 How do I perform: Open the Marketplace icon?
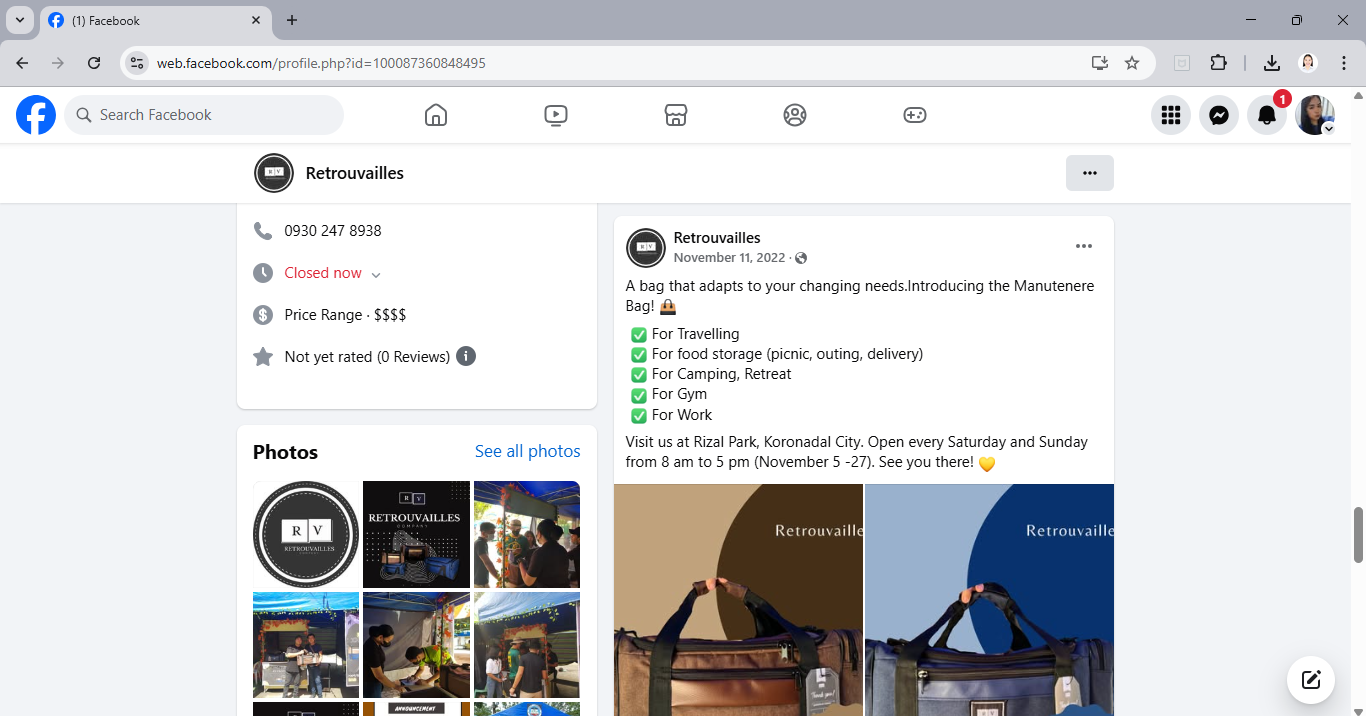[x=676, y=115]
